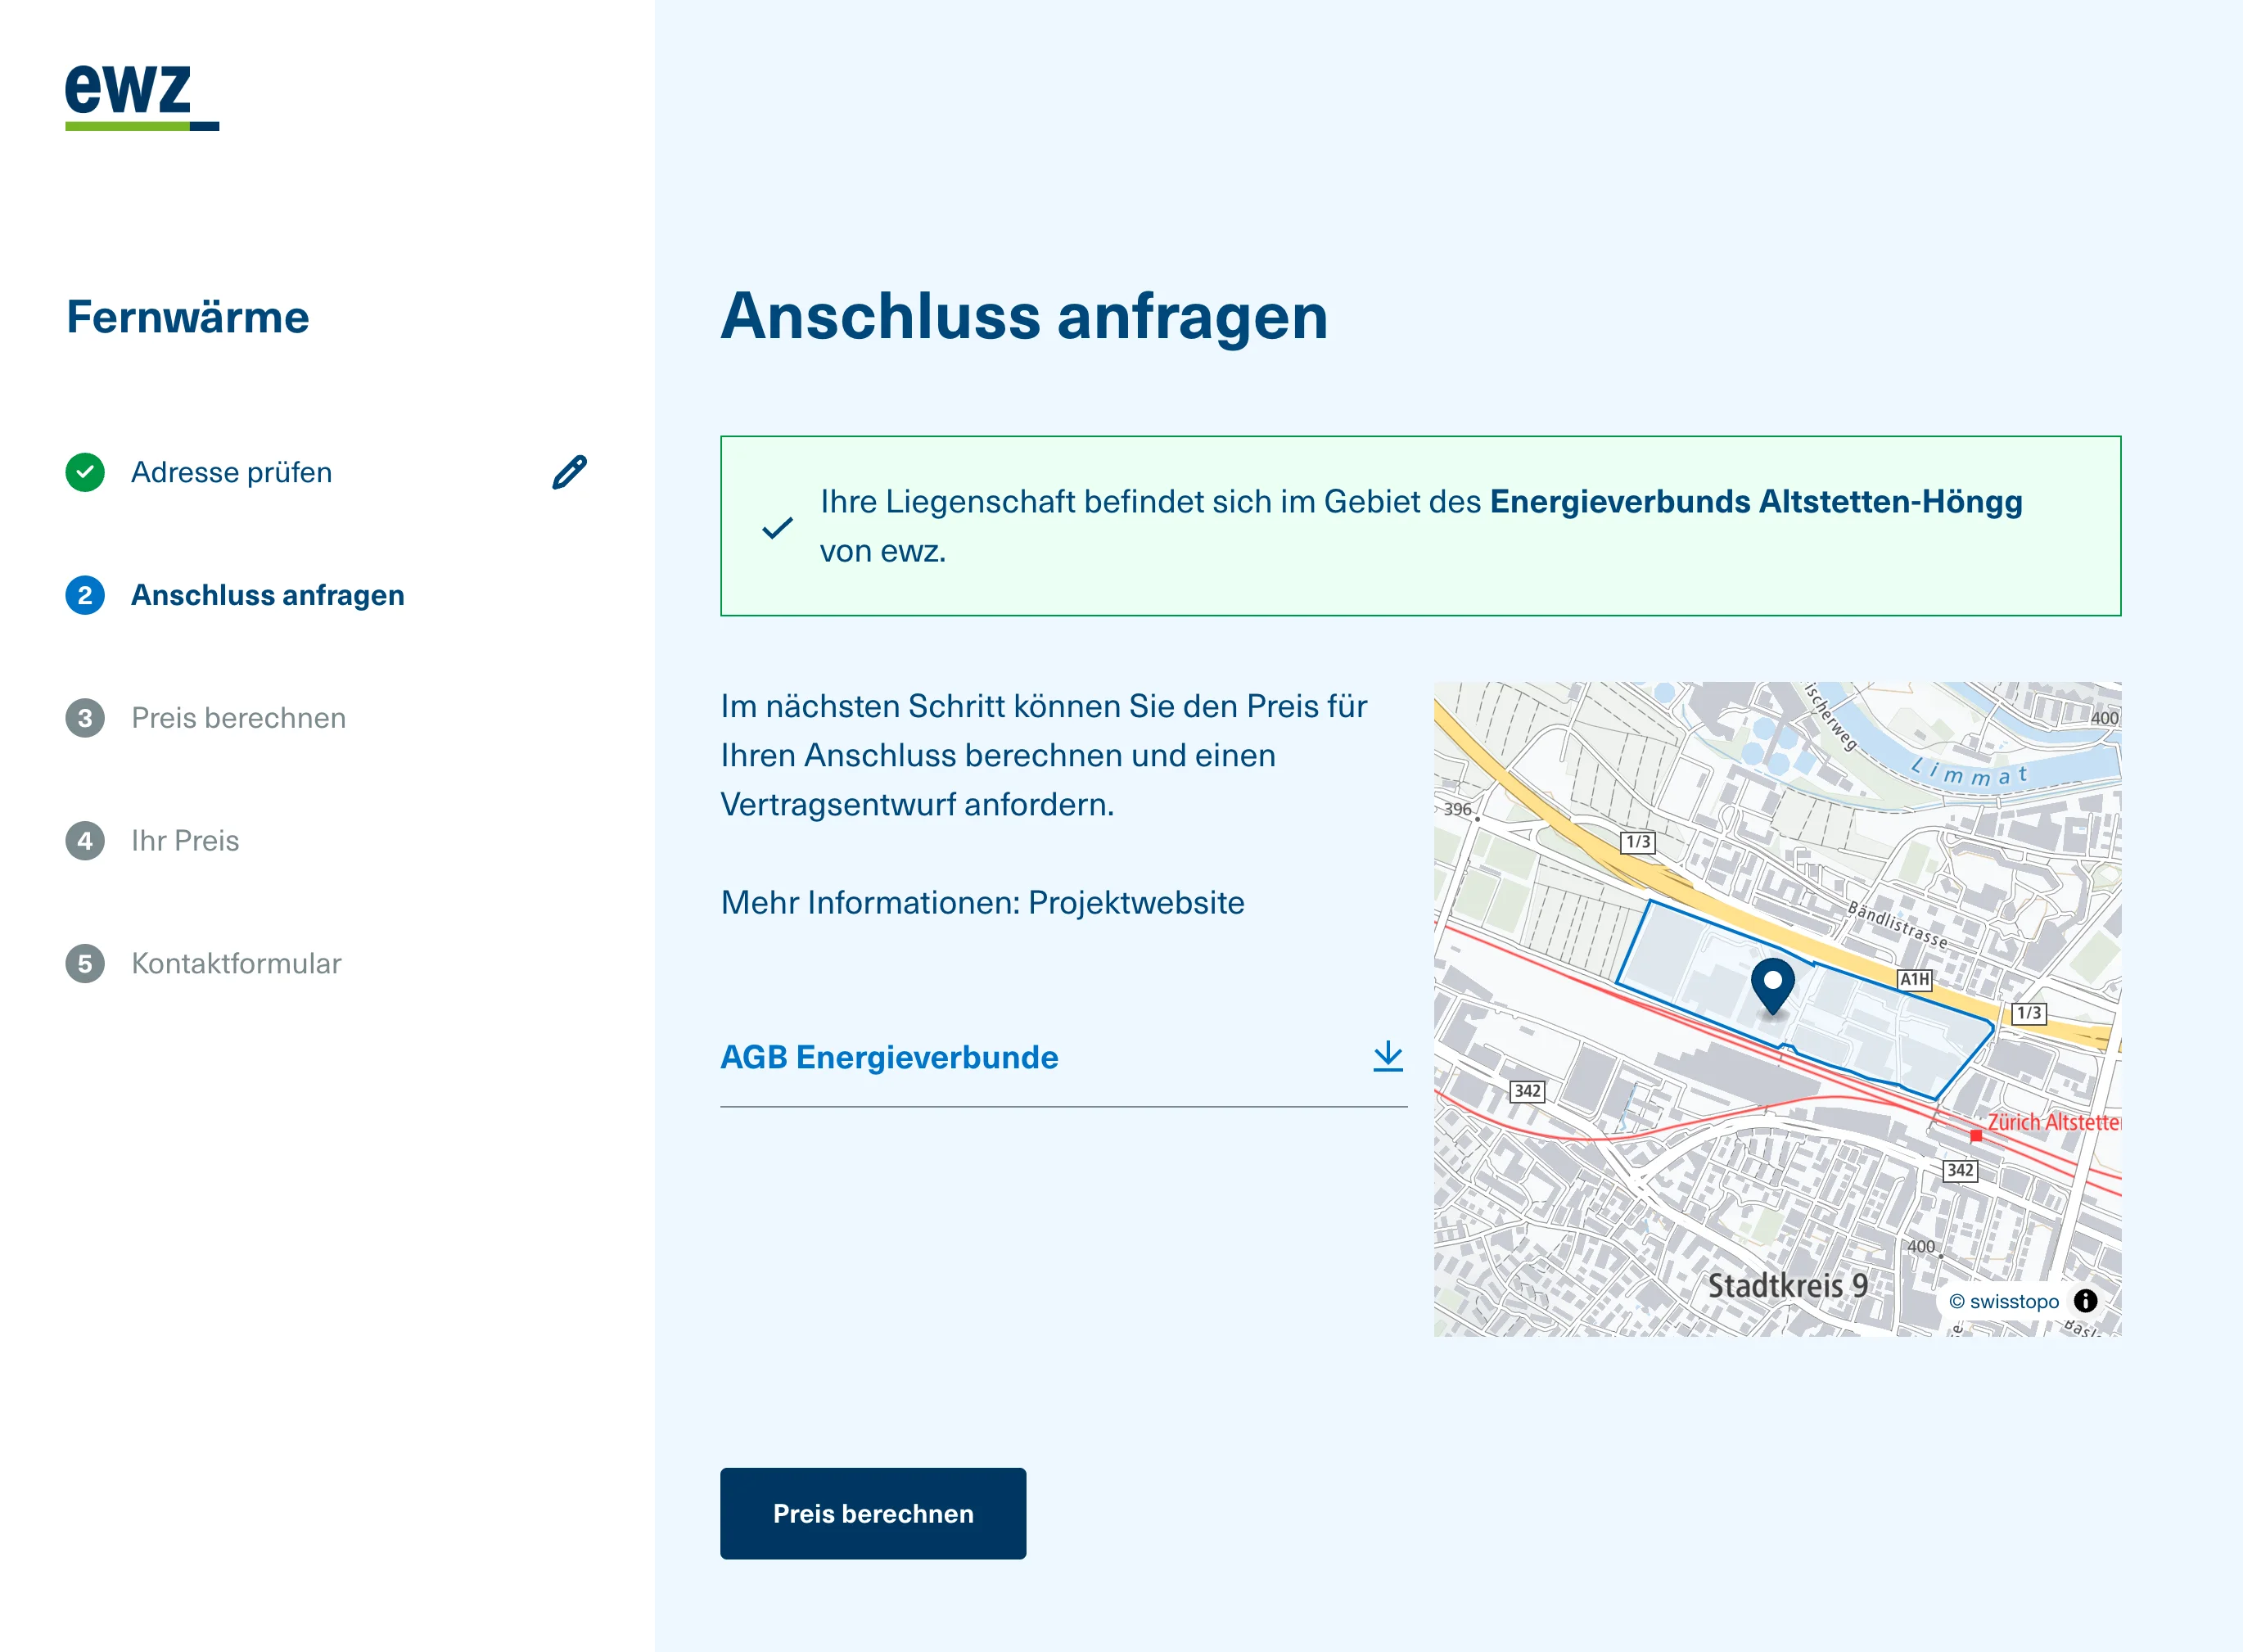
Task: Click the Limmat river label on map
Action: [x=1968, y=772]
